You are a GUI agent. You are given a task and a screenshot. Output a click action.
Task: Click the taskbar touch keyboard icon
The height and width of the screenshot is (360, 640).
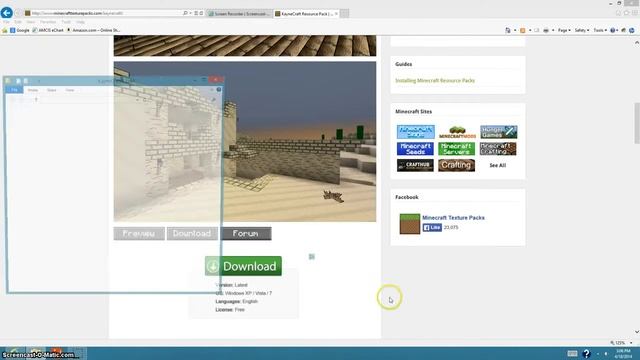pos(572,353)
